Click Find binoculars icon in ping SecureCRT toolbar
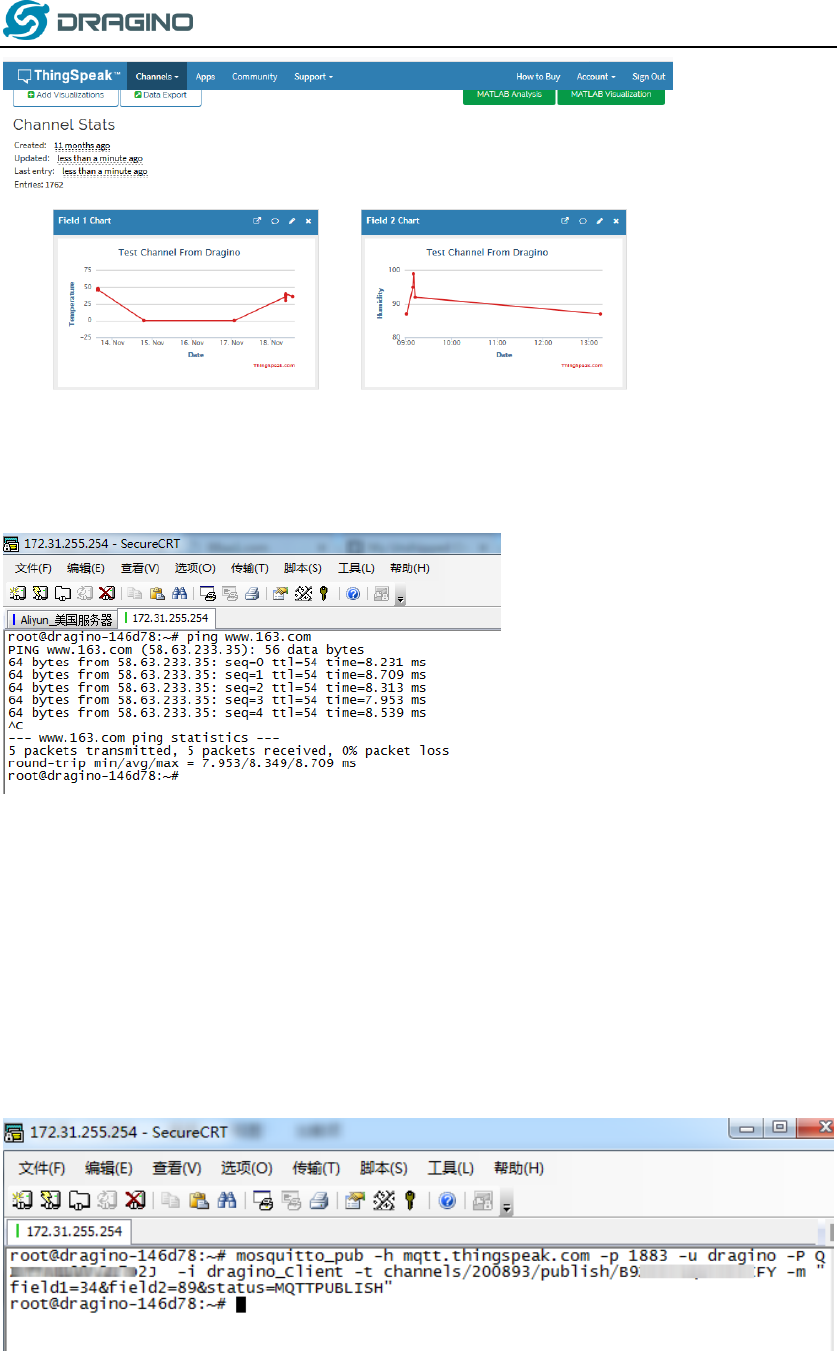The image size is (837, 1351). coord(179,593)
